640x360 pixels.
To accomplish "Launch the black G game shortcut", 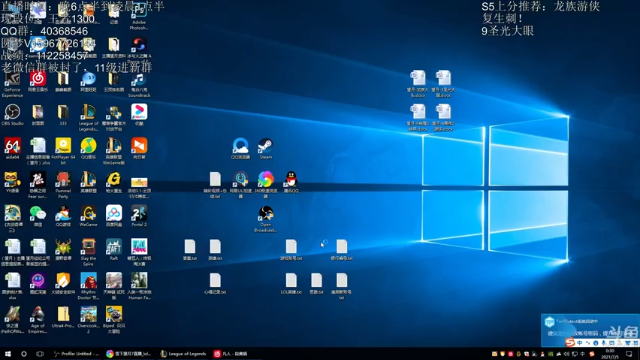I will (x=113, y=182).
